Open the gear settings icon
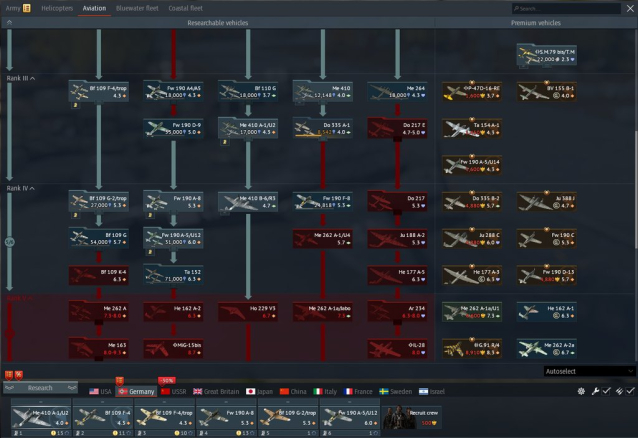Viewport: 638px width, 438px height. point(581,391)
